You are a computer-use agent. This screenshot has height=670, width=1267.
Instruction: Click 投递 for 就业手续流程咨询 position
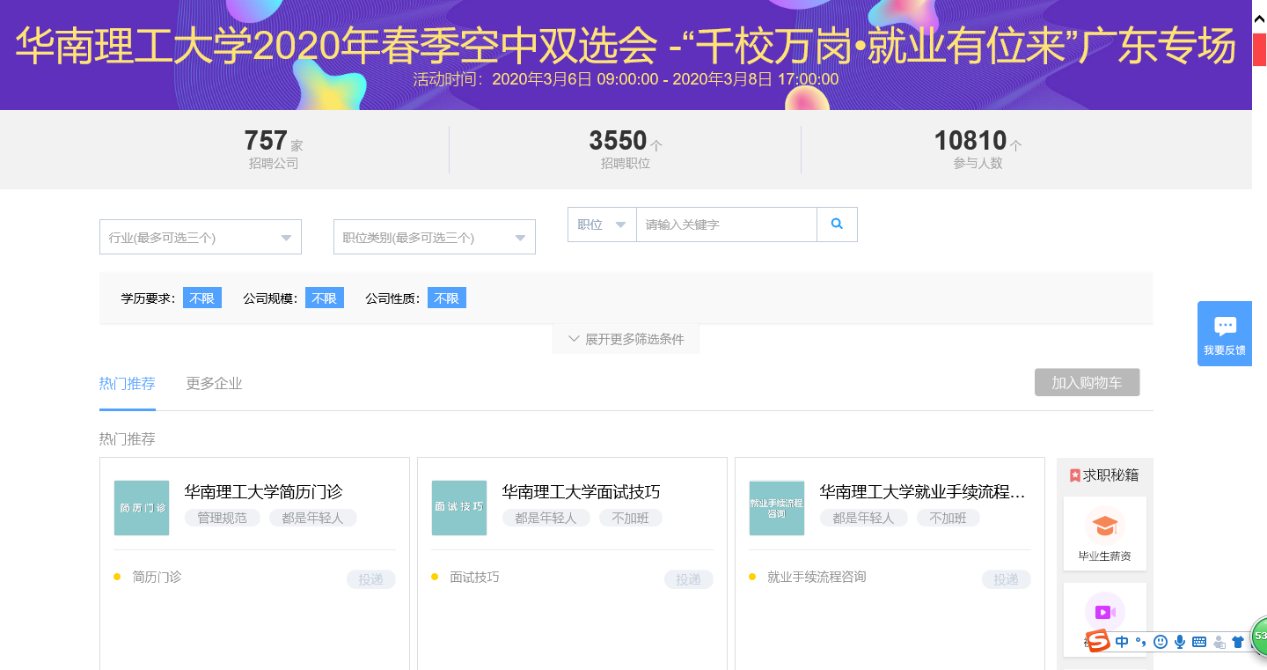[1006, 579]
